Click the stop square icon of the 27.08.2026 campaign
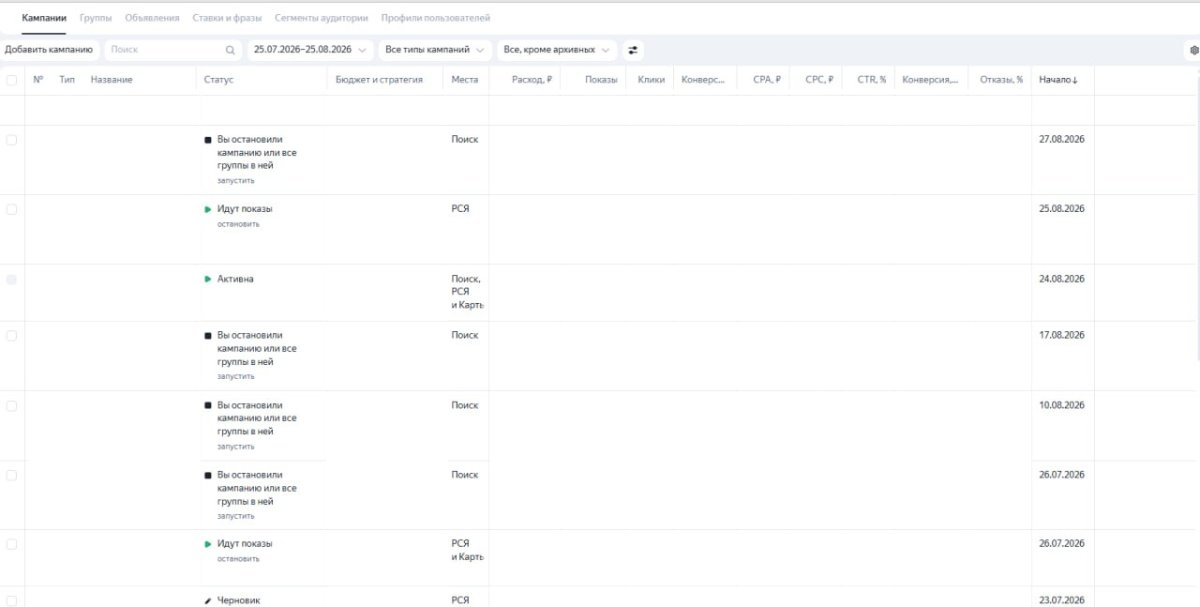 click(208, 140)
